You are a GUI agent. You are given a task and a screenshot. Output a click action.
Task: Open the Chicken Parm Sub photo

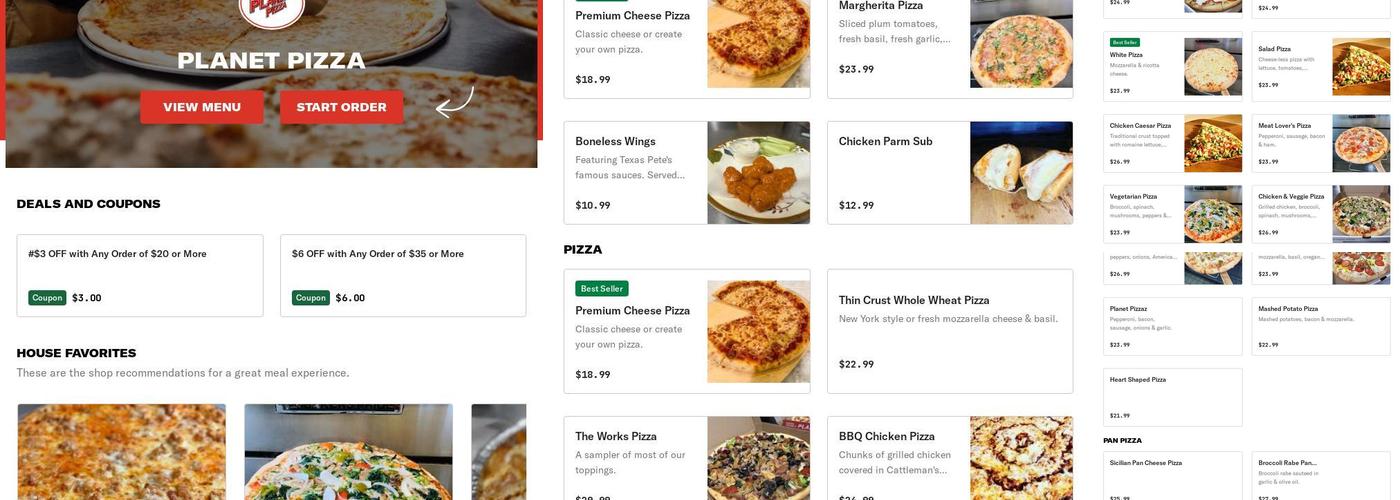point(1021,173)
